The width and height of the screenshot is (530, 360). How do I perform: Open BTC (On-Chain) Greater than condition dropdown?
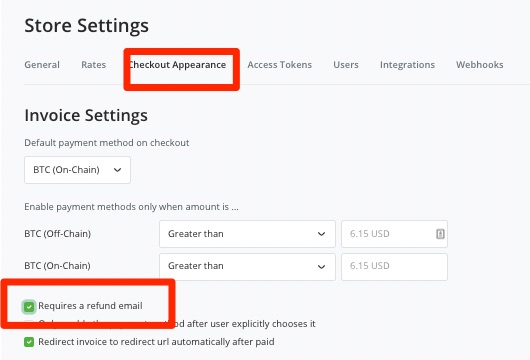(x=247, y=266)
